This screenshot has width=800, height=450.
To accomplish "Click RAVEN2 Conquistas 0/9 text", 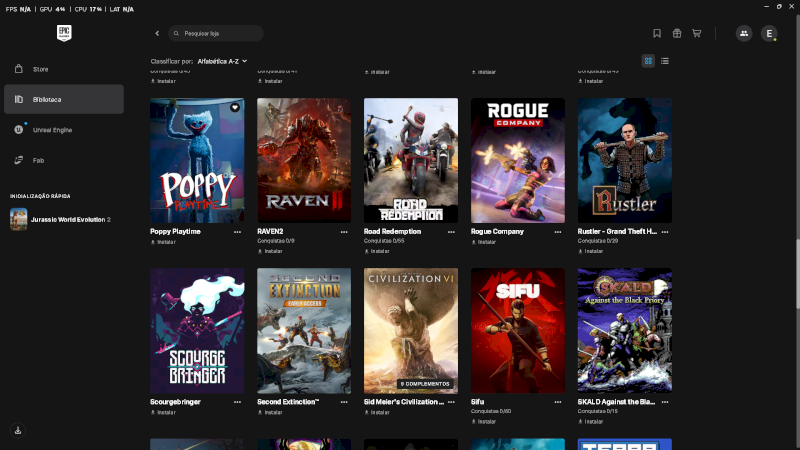I will 276,241.
